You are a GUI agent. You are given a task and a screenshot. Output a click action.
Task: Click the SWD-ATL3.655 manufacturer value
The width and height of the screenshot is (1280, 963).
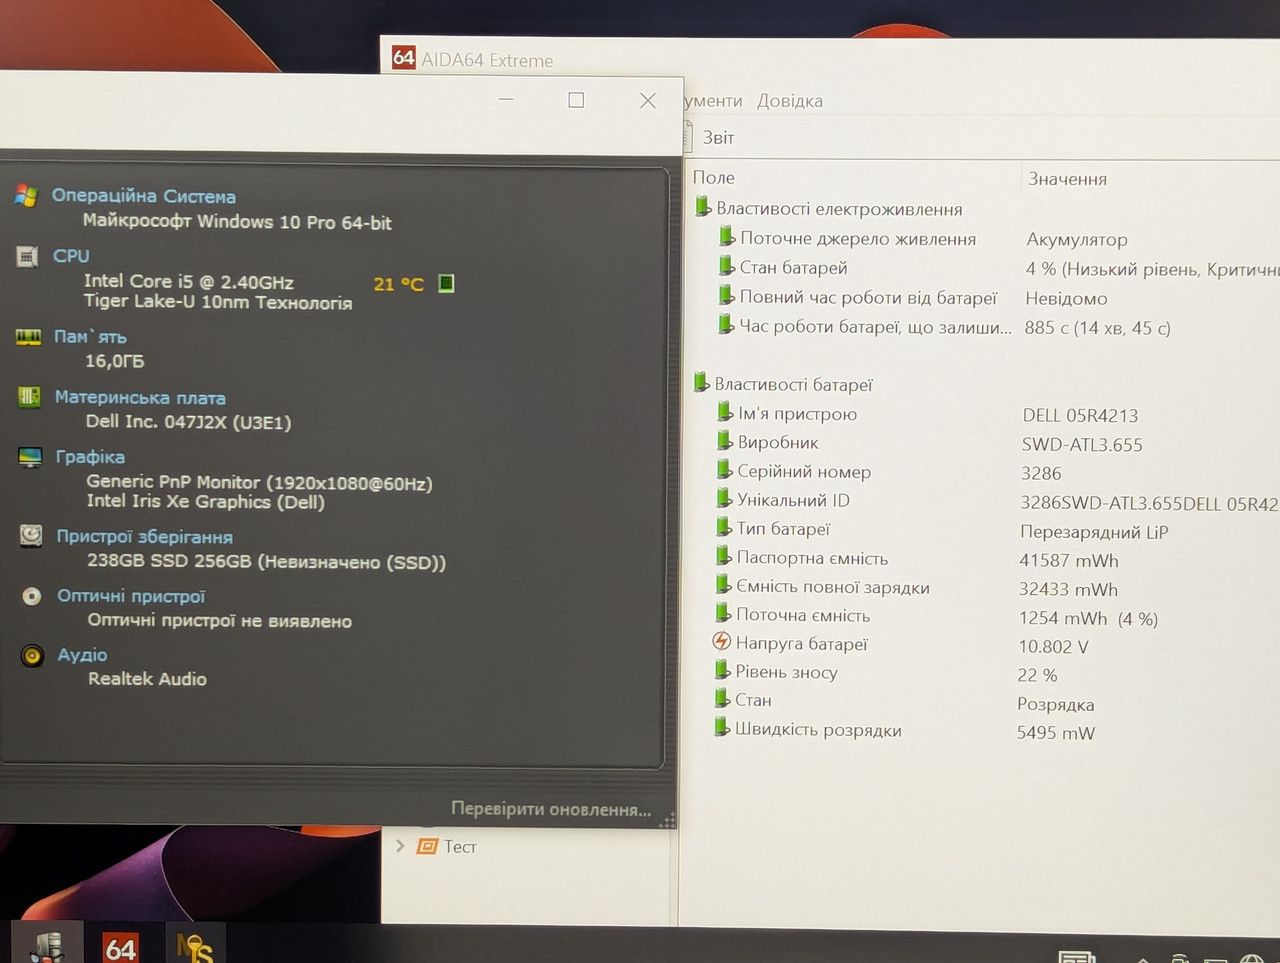pyautogui.click(x=1082, y=444)
